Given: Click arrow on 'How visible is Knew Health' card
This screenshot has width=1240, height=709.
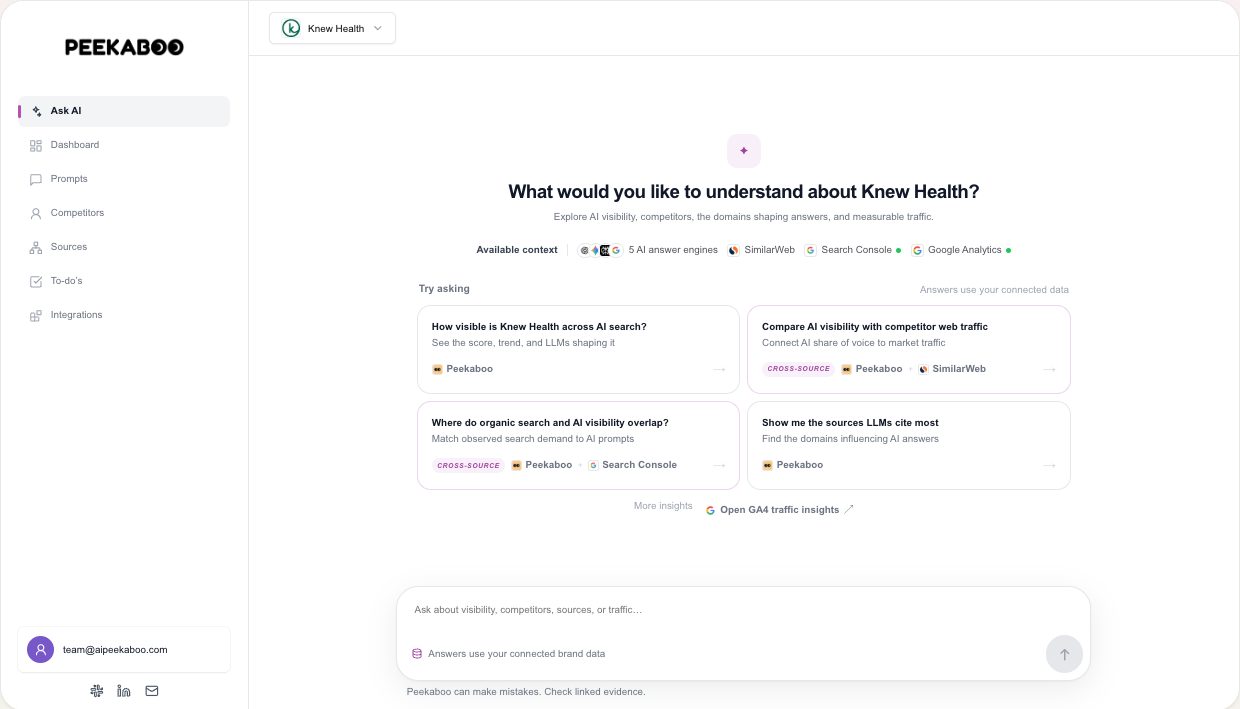Looking at the screenshot, I should [719, 369].
